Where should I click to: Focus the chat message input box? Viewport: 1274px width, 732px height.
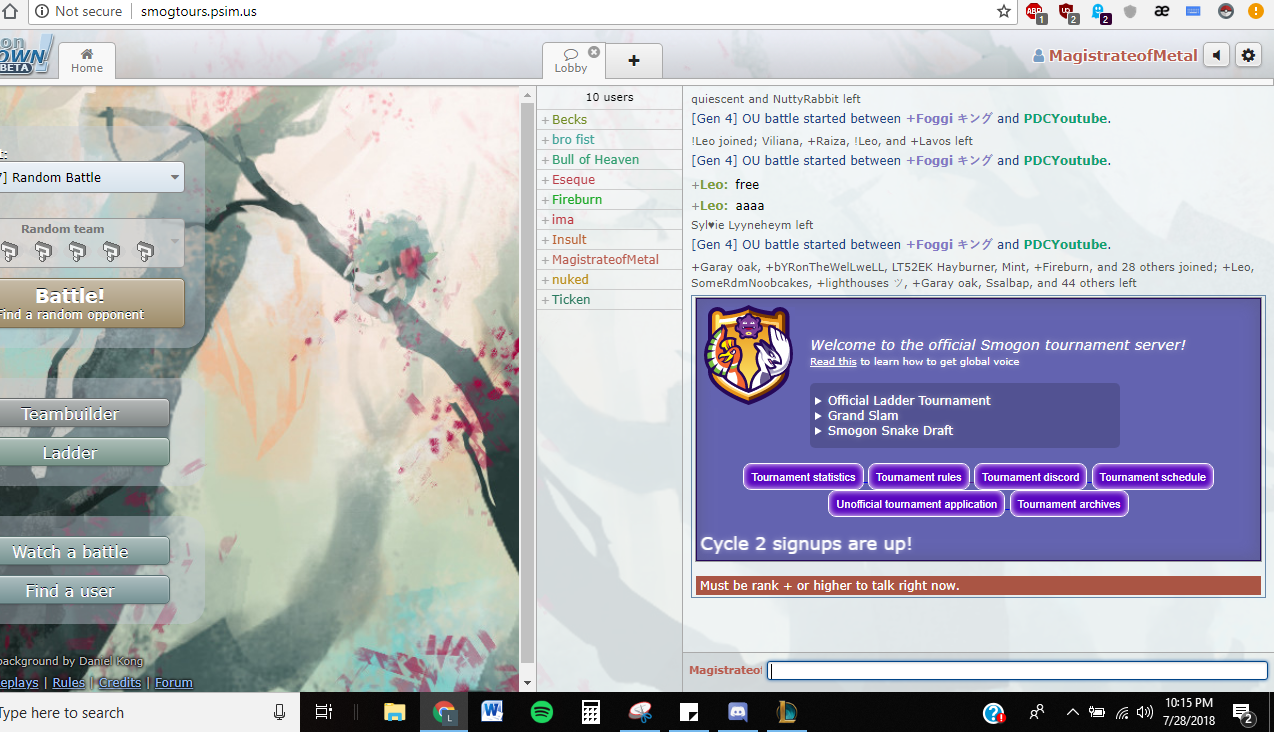[1017, 671]
